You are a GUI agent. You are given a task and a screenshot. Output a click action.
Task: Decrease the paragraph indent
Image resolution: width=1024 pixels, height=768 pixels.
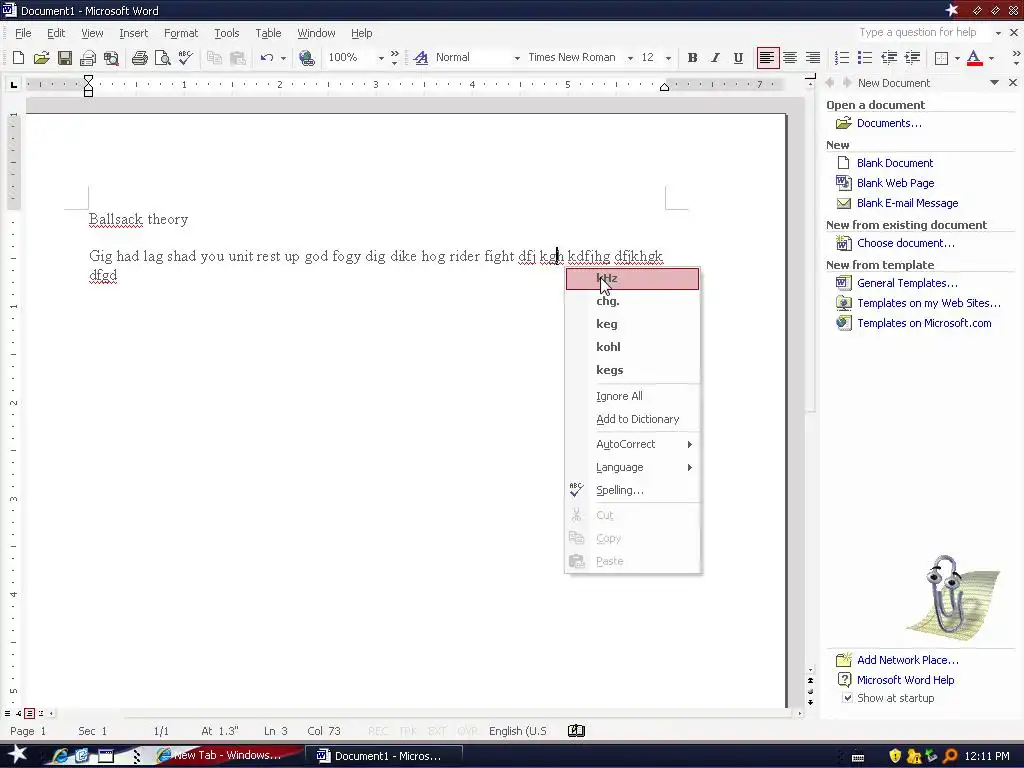tap(888, 57)
